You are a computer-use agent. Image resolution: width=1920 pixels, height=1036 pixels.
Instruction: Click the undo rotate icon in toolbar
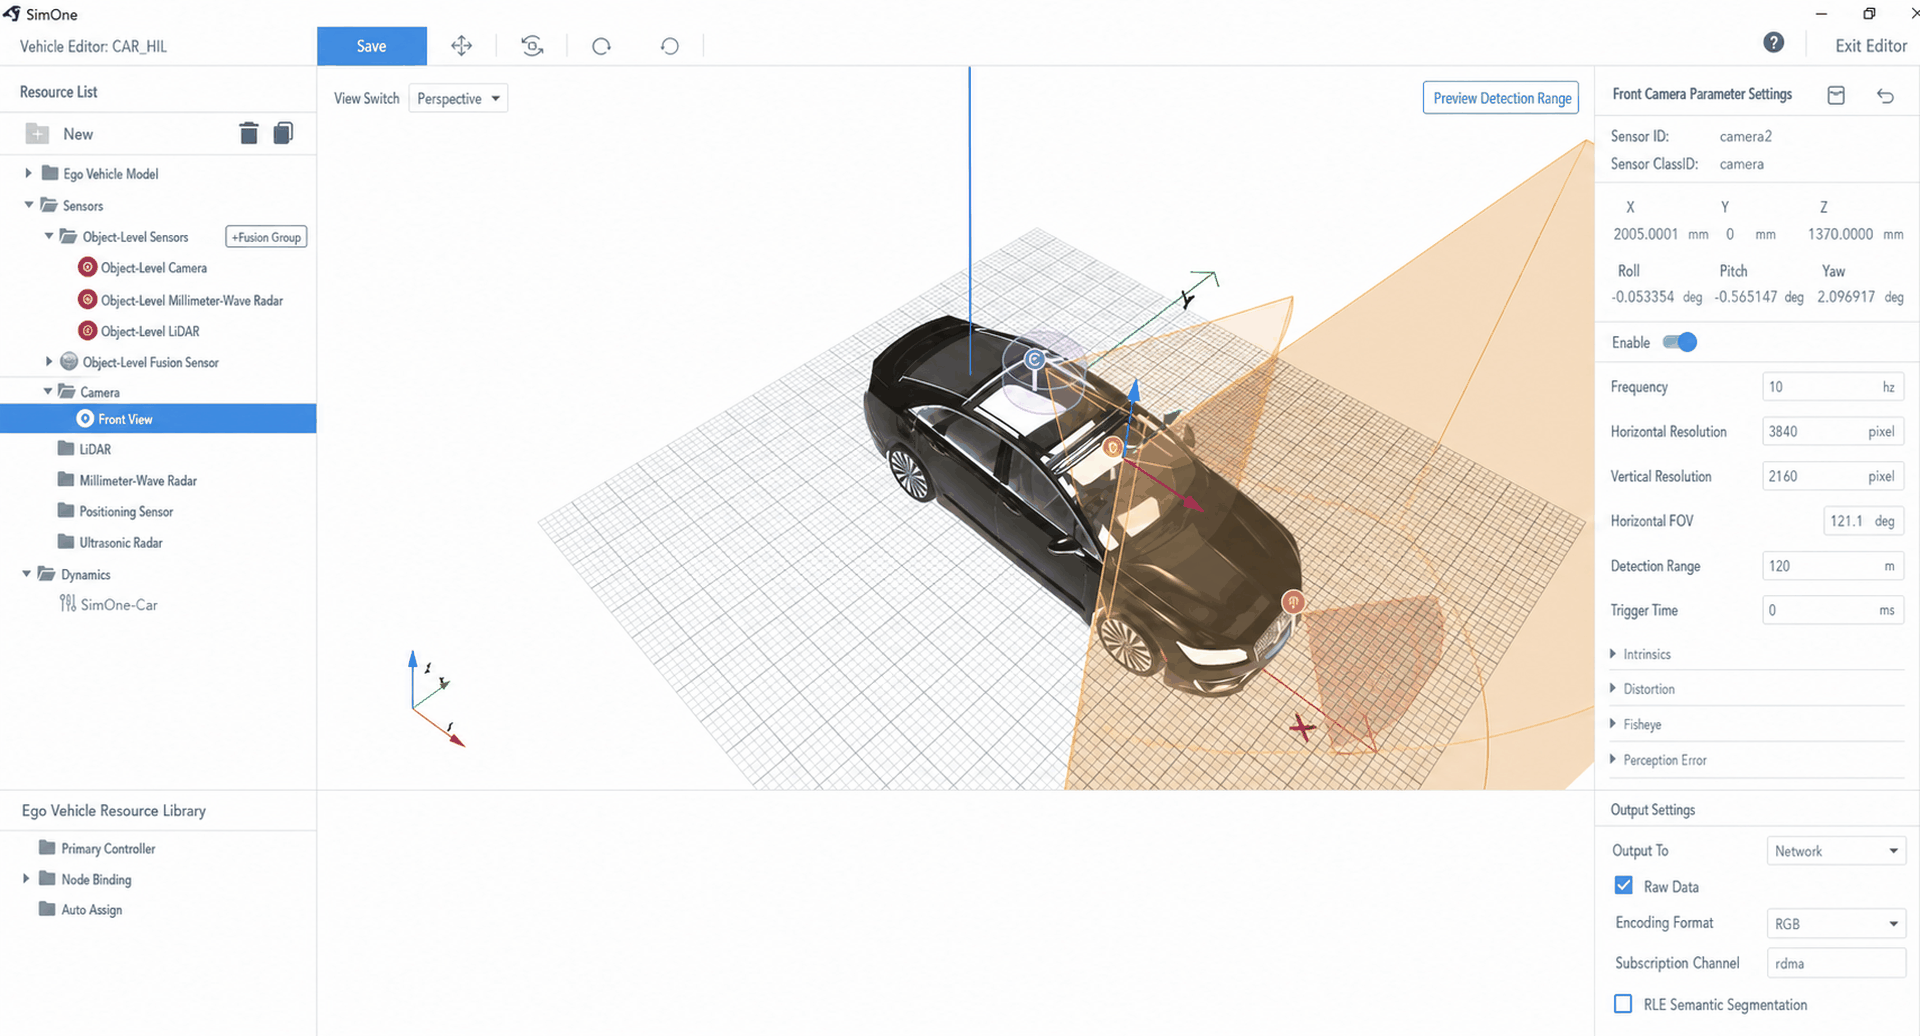click(670, 46)
